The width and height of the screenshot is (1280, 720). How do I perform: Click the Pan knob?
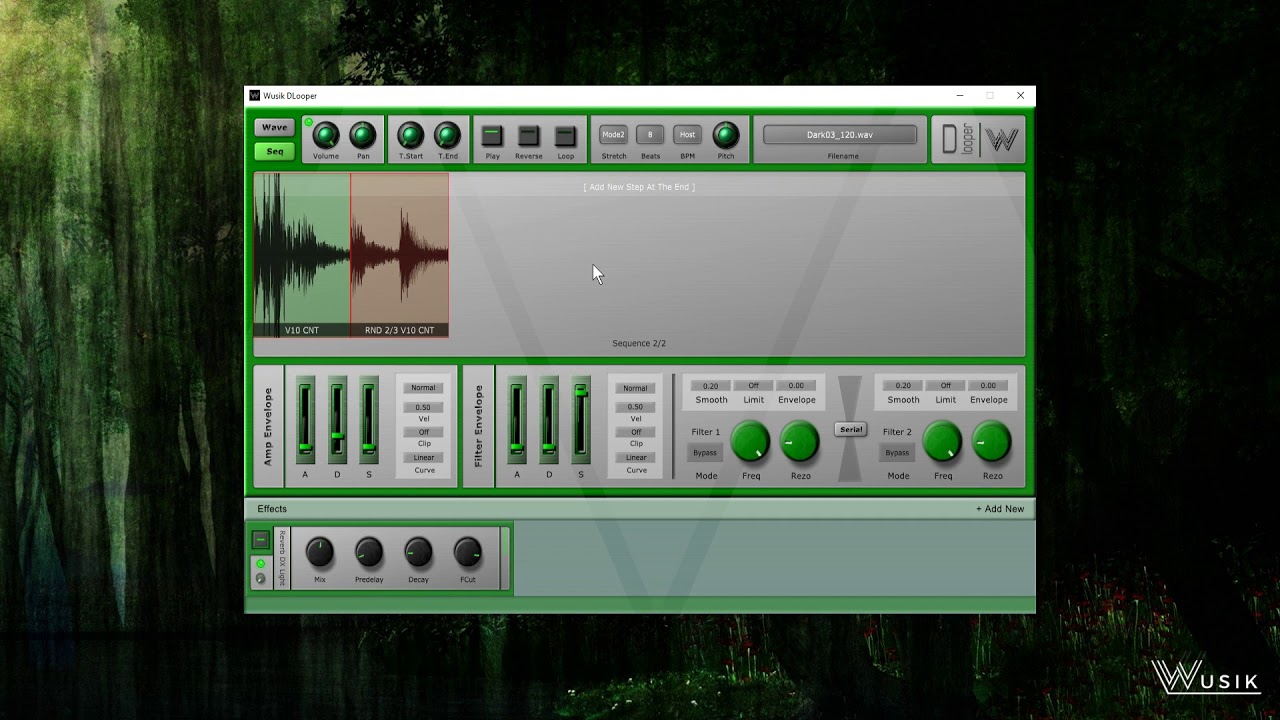(x=363, y=135)
